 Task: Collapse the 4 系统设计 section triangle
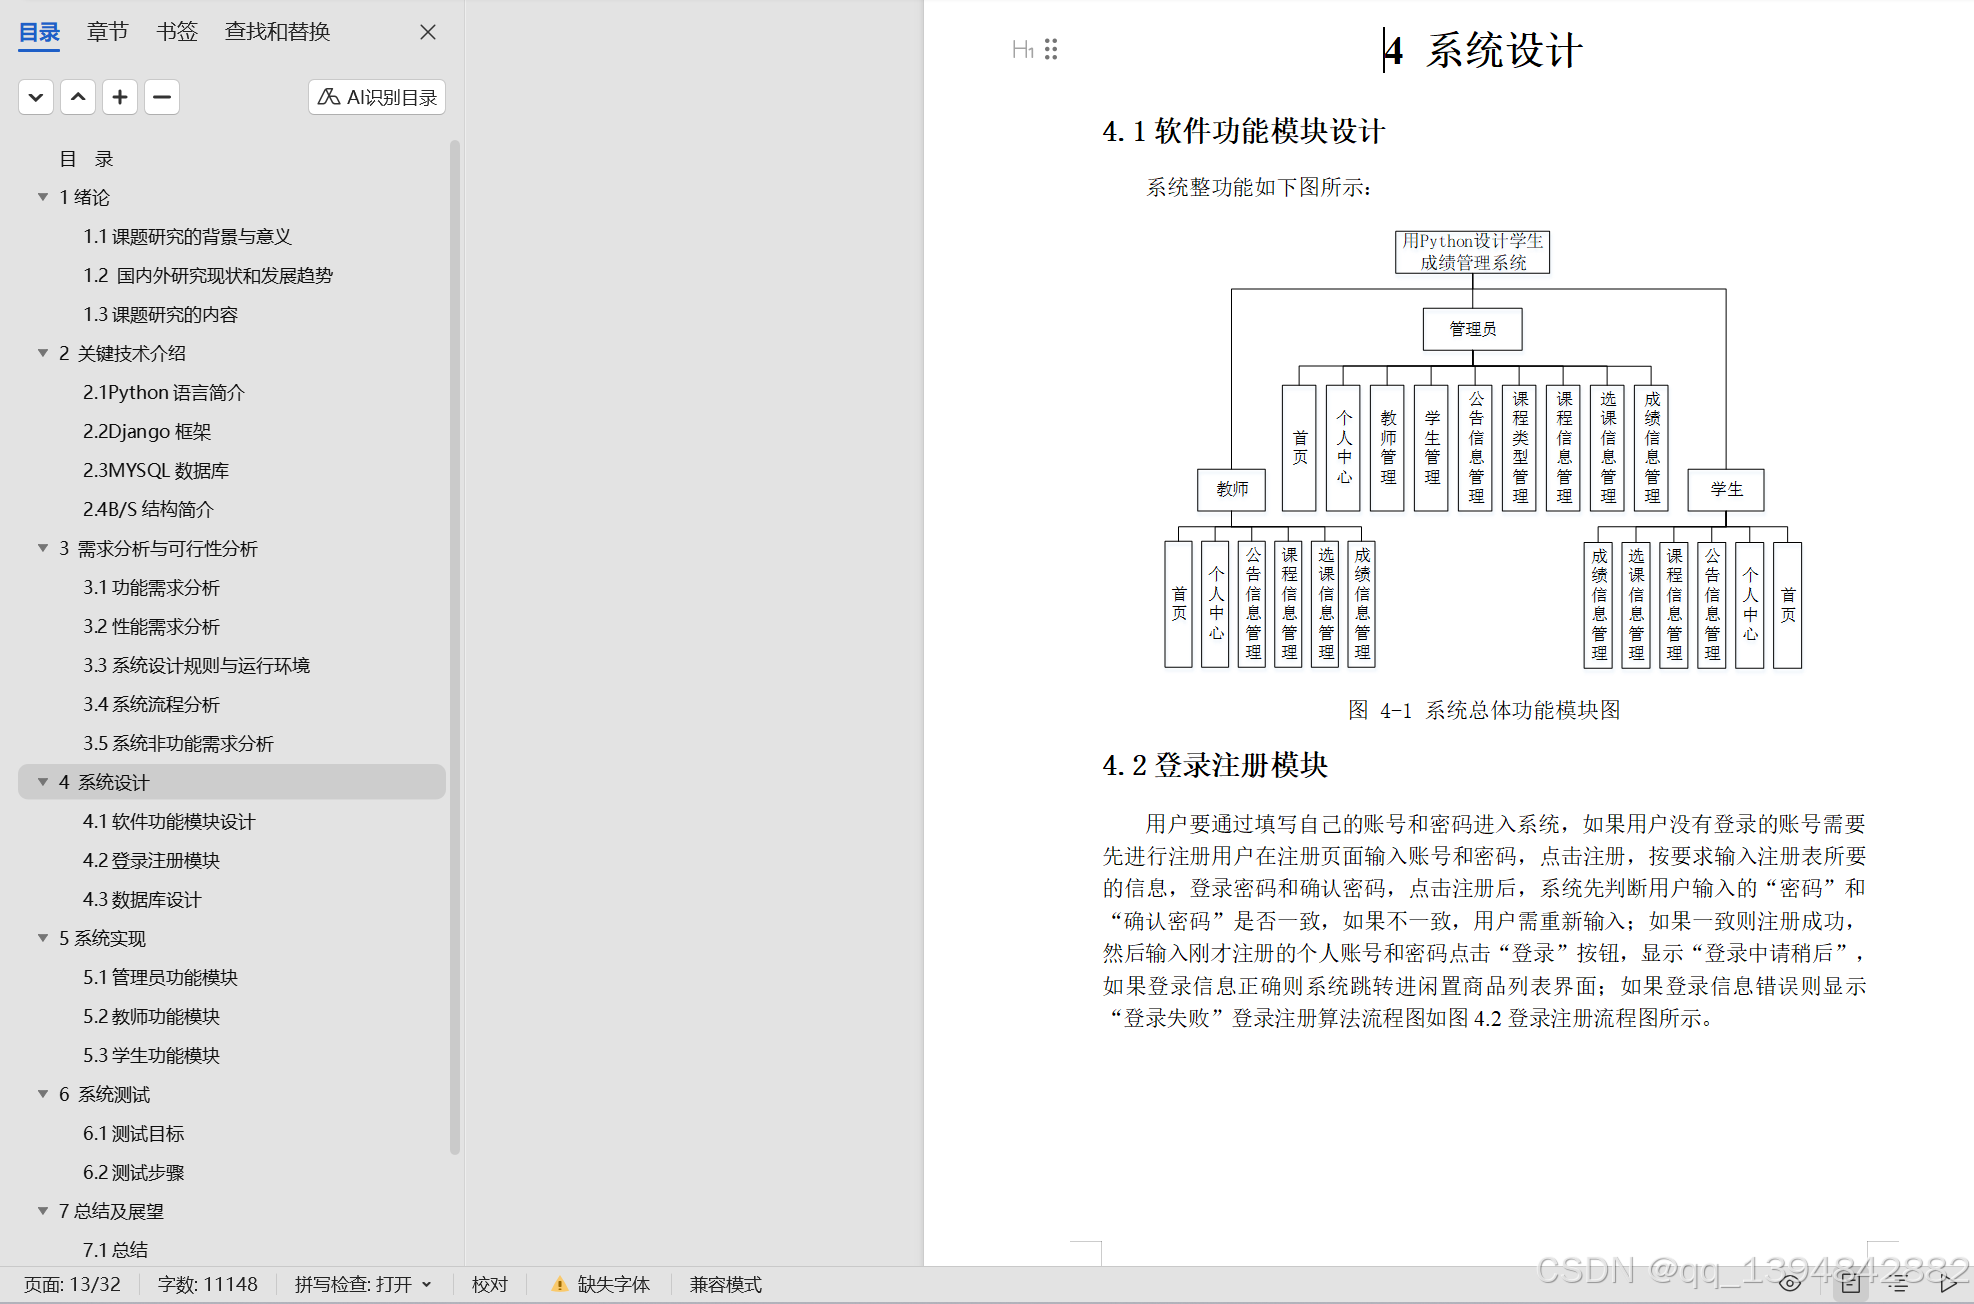coord(42,782)
